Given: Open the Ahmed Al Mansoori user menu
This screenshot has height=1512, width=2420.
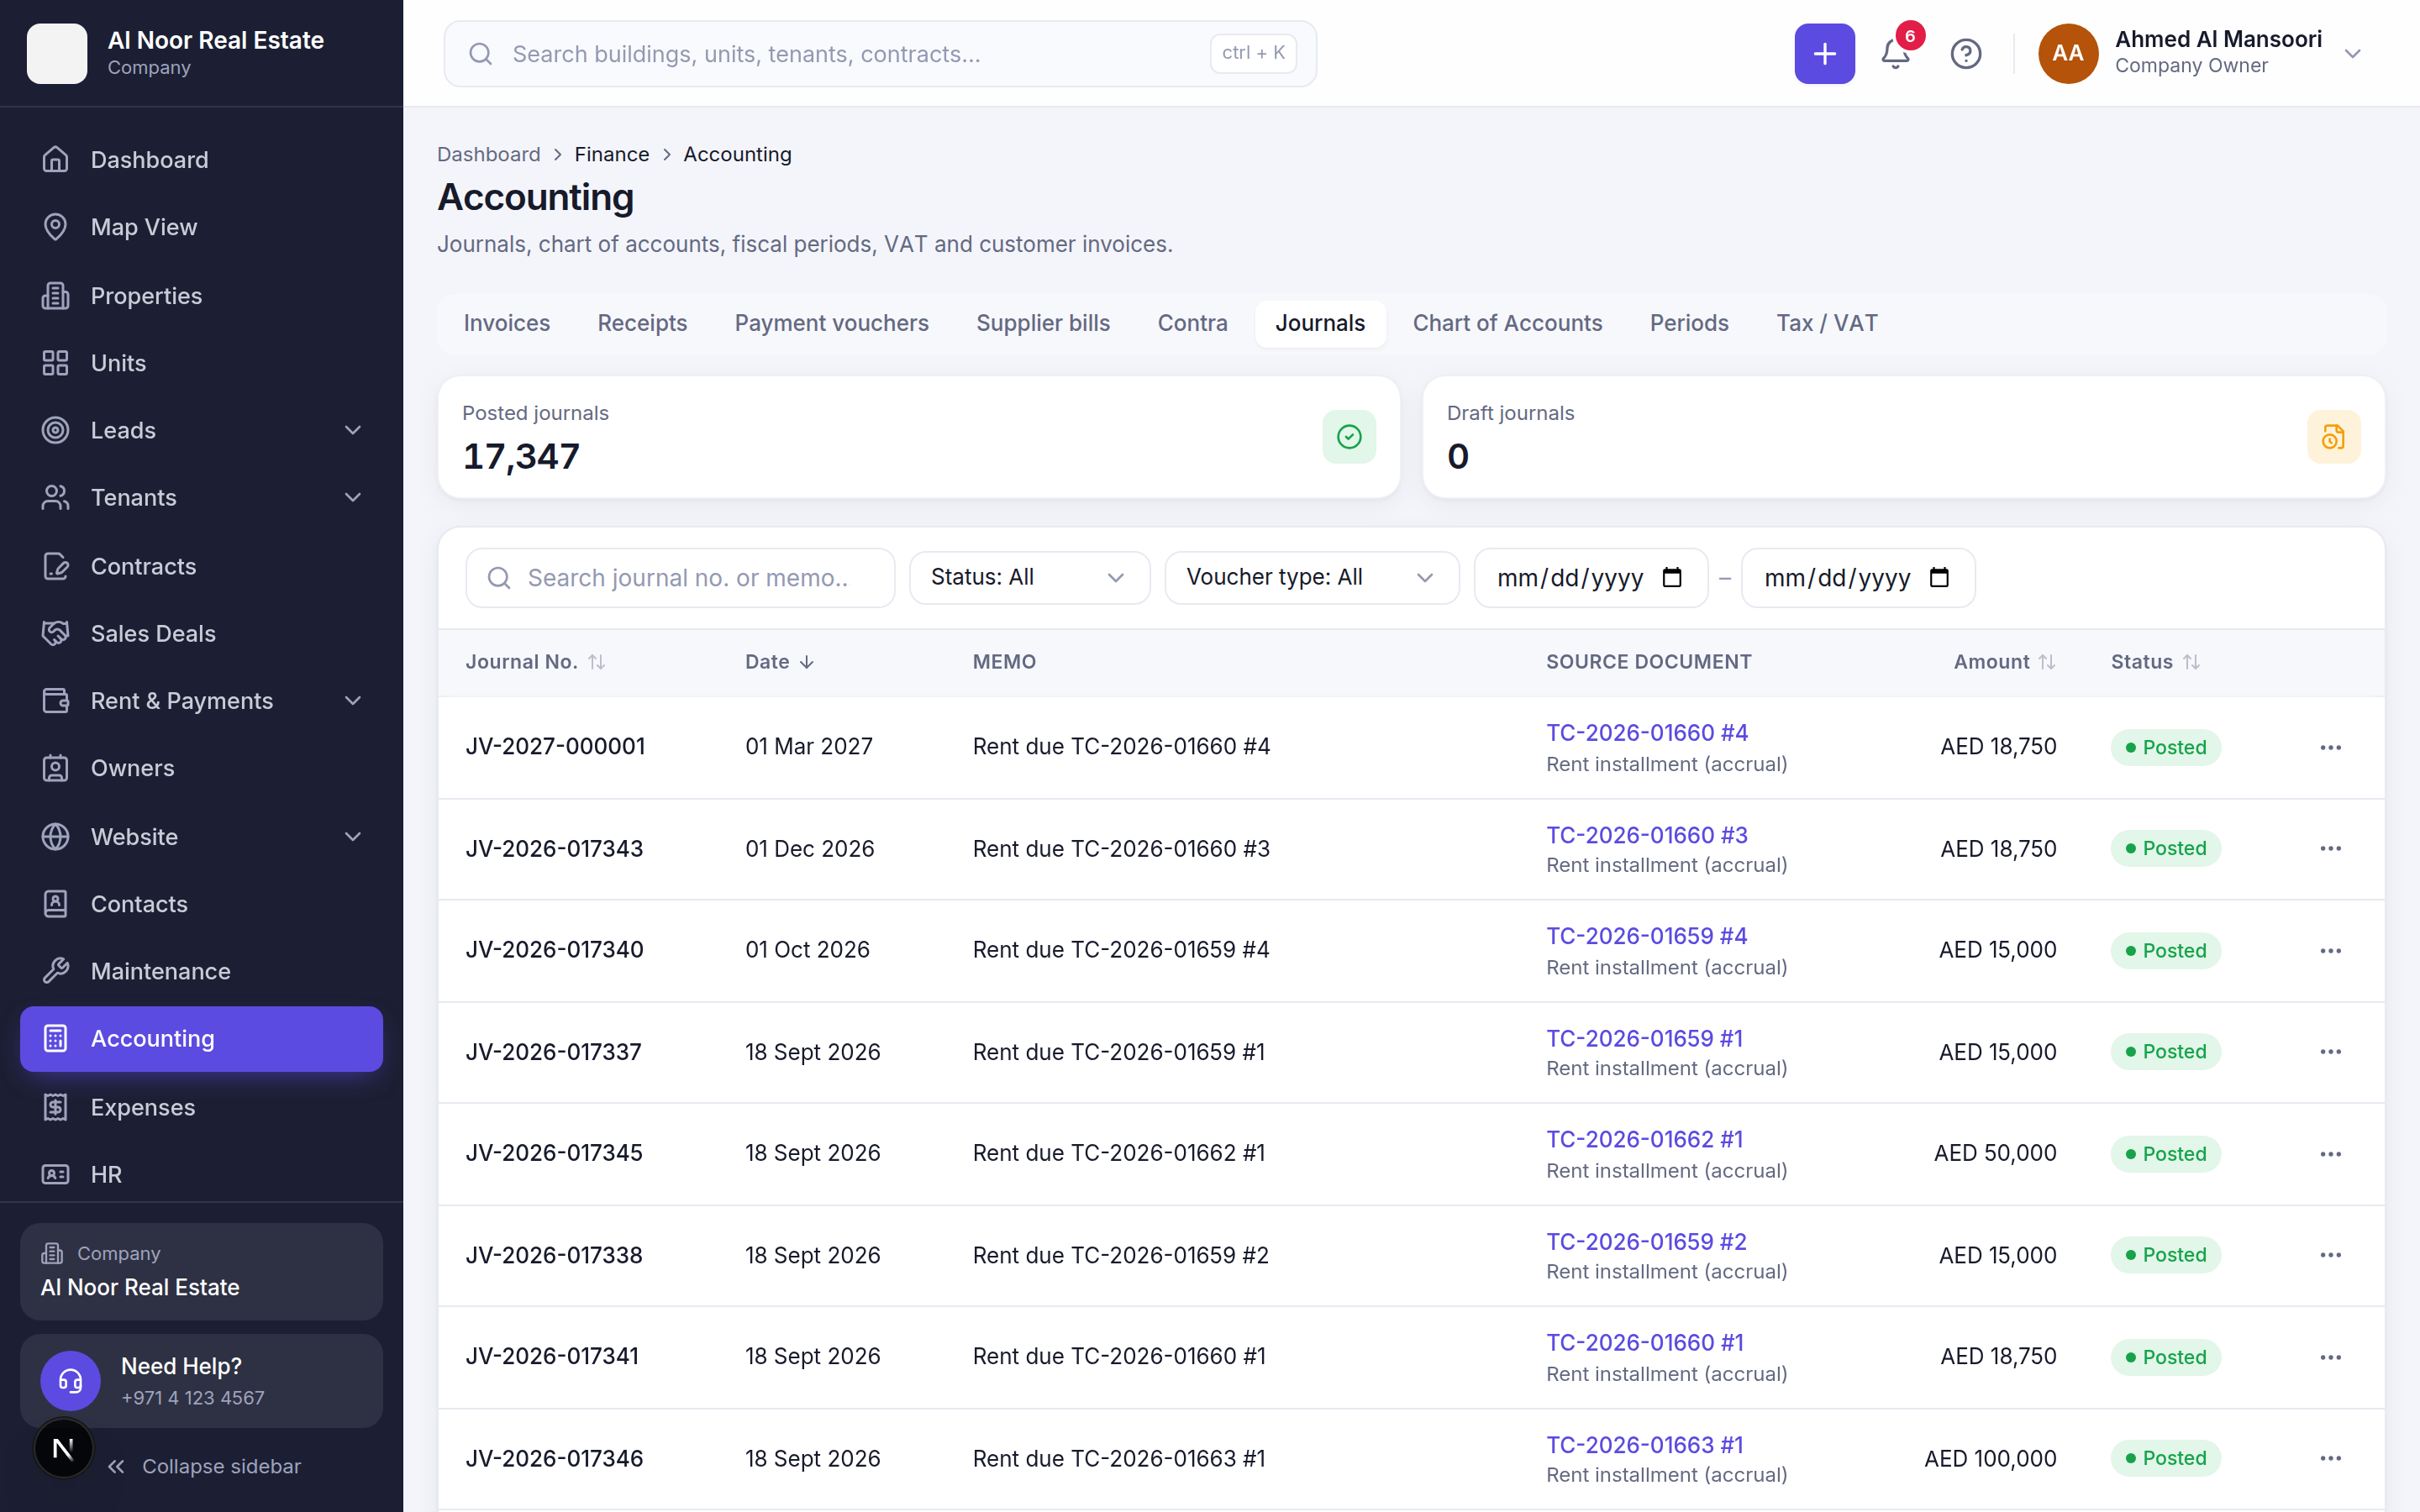Looking at the screenshot, I should pyautogui.click(x=2200, y=53).
